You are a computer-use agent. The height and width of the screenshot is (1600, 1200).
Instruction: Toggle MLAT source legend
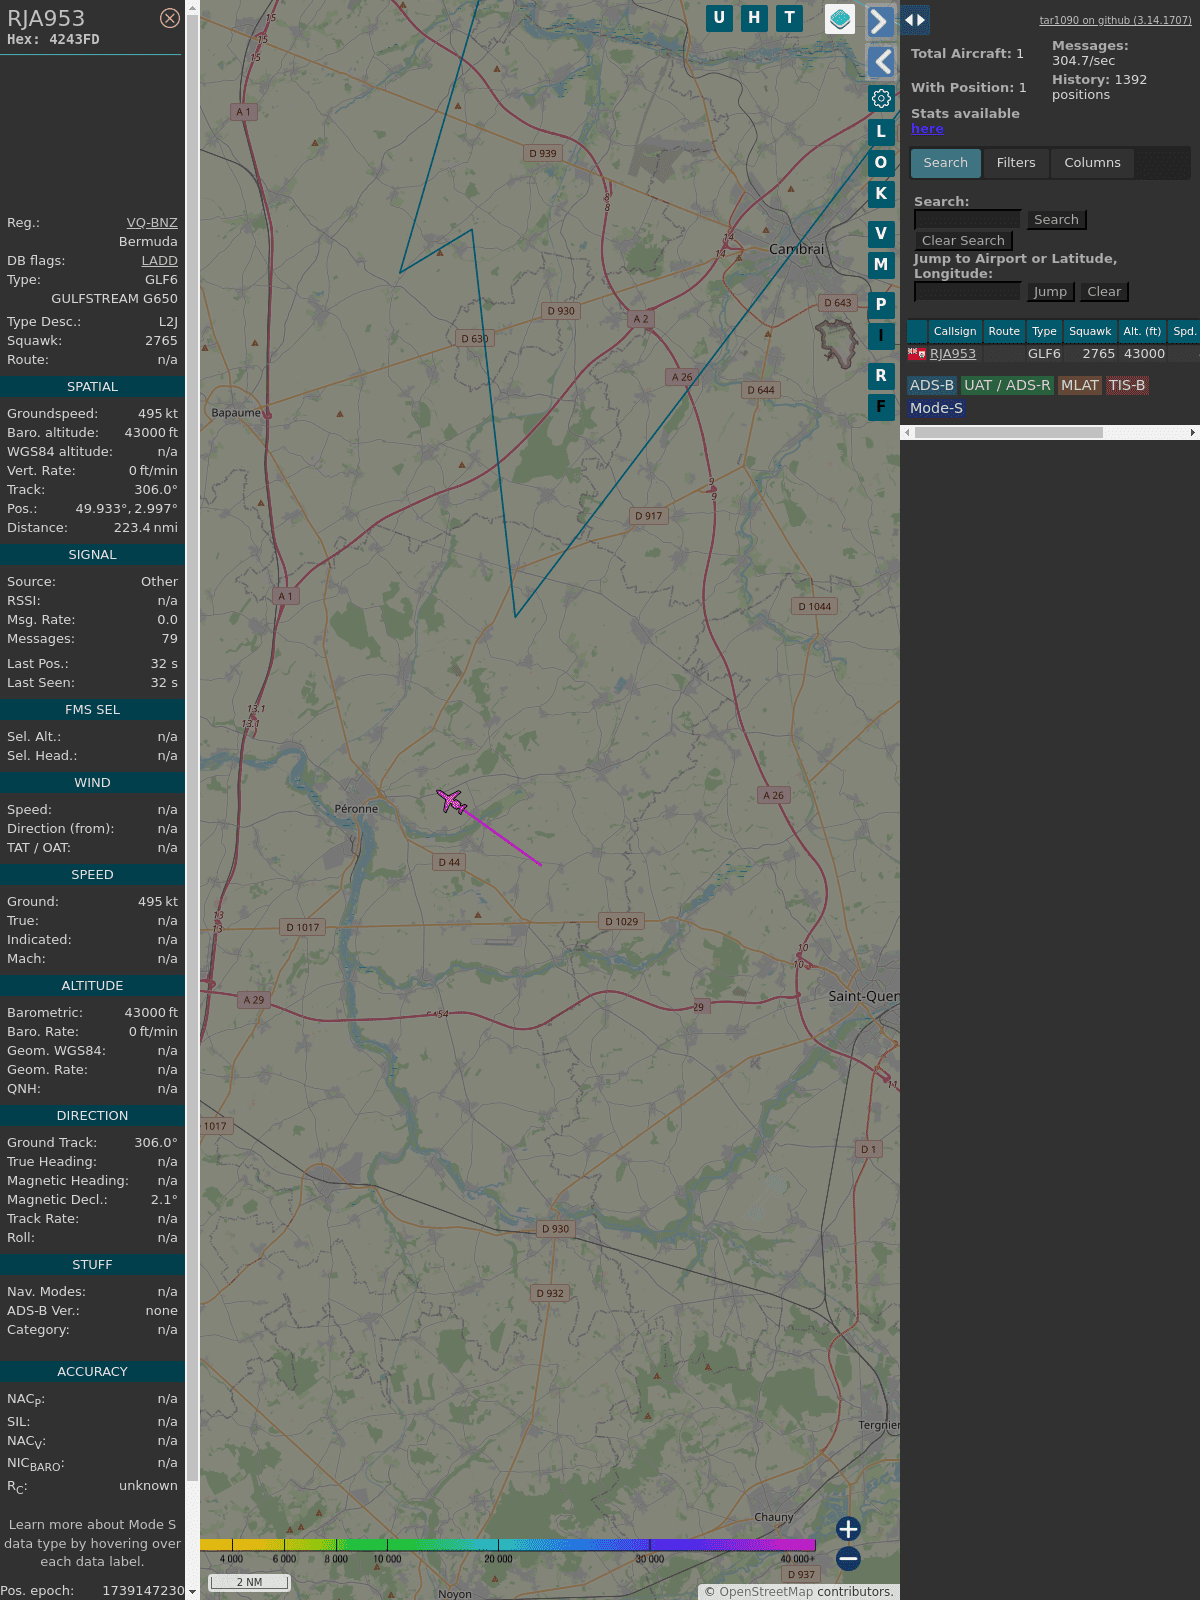[1080, 385]
